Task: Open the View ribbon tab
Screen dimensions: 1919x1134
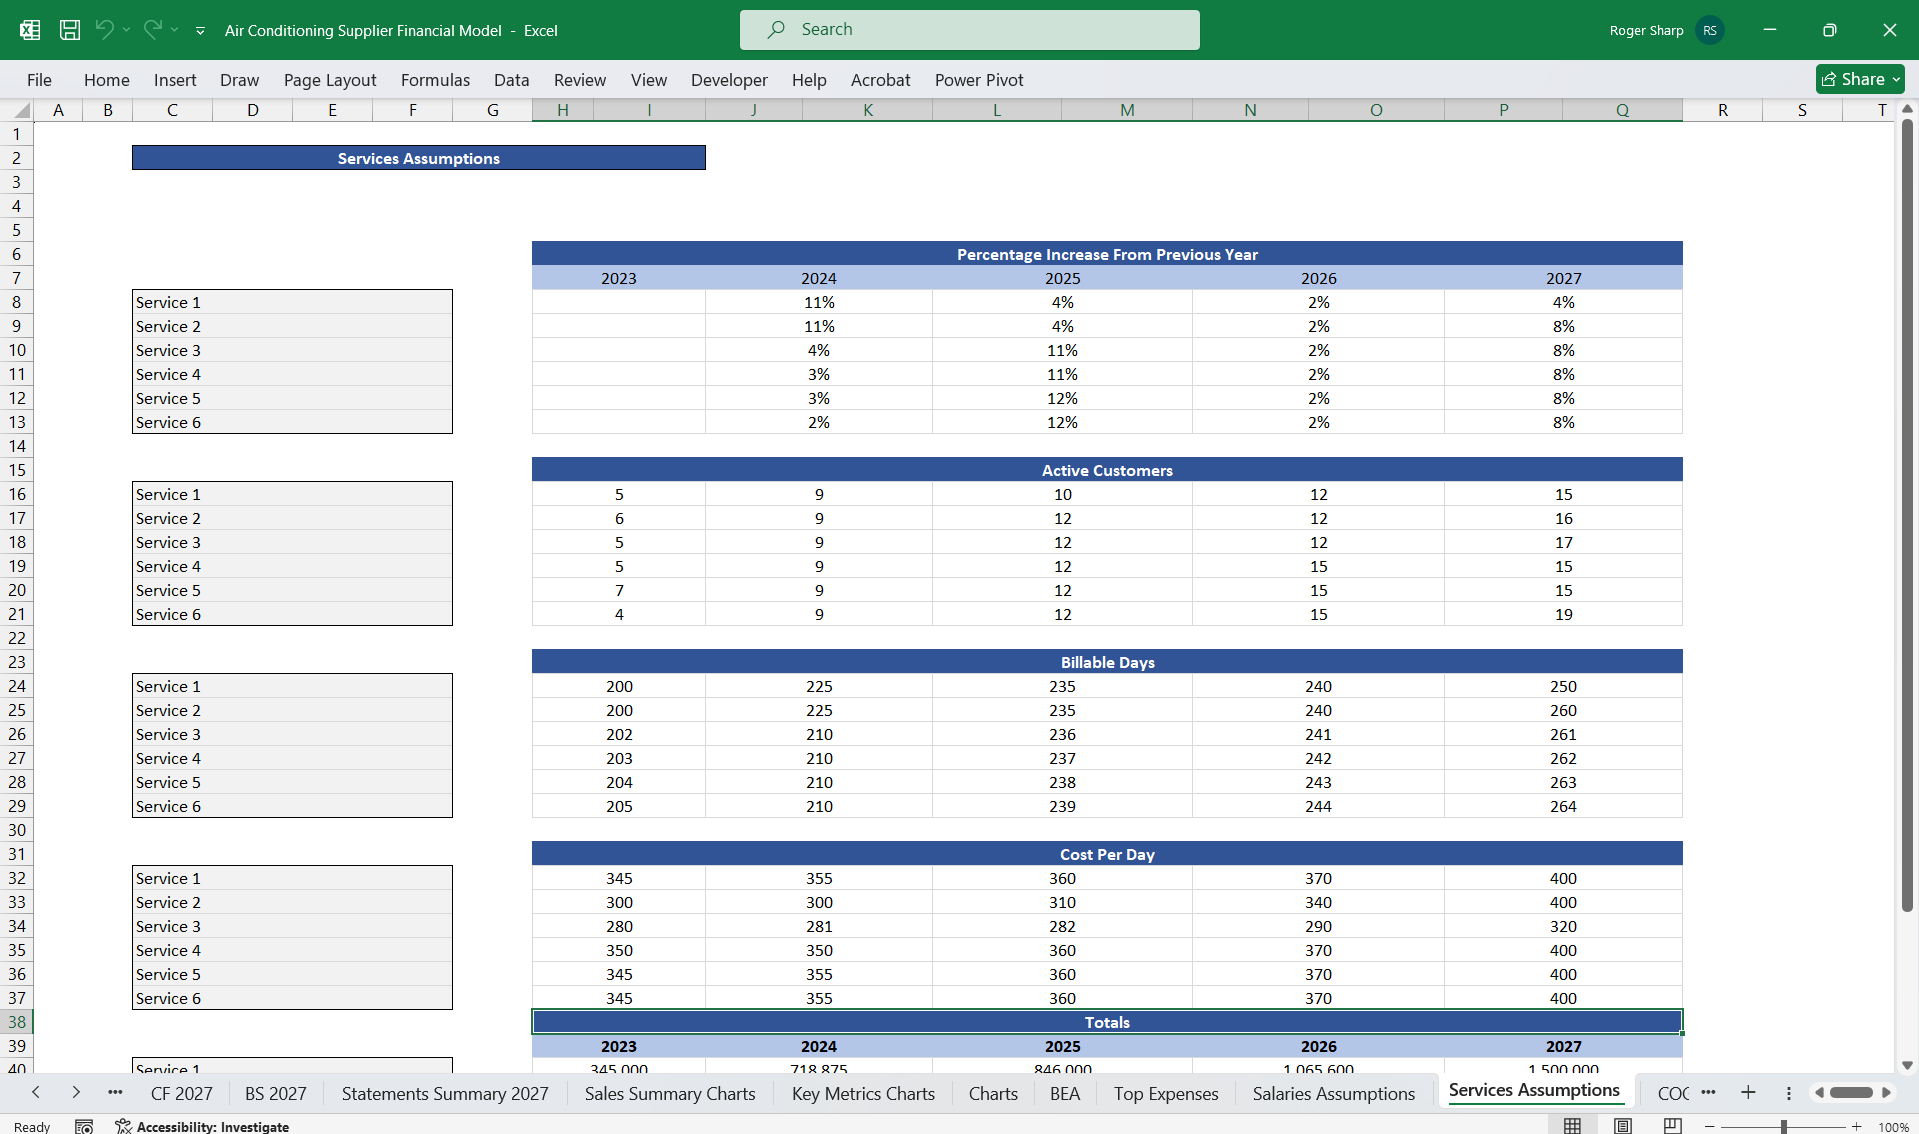Action: tap(648, 80)
